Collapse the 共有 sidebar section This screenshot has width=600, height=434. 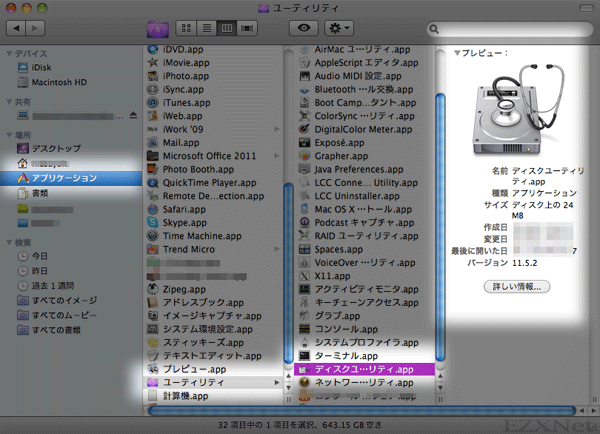(x=10, y=102)
